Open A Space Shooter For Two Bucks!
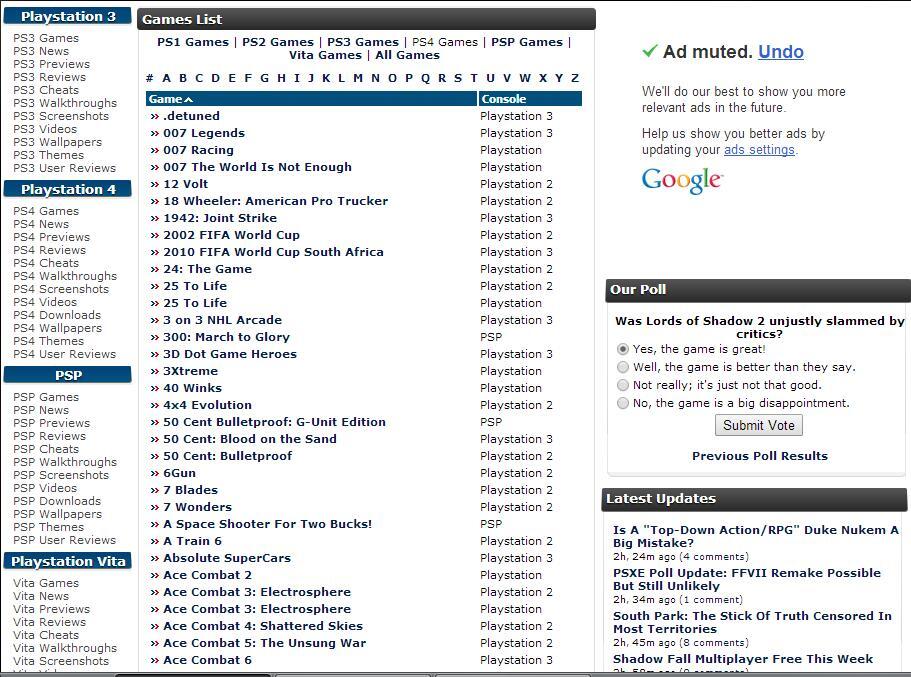Screen dimensions: 911x677 click(267, 524)
